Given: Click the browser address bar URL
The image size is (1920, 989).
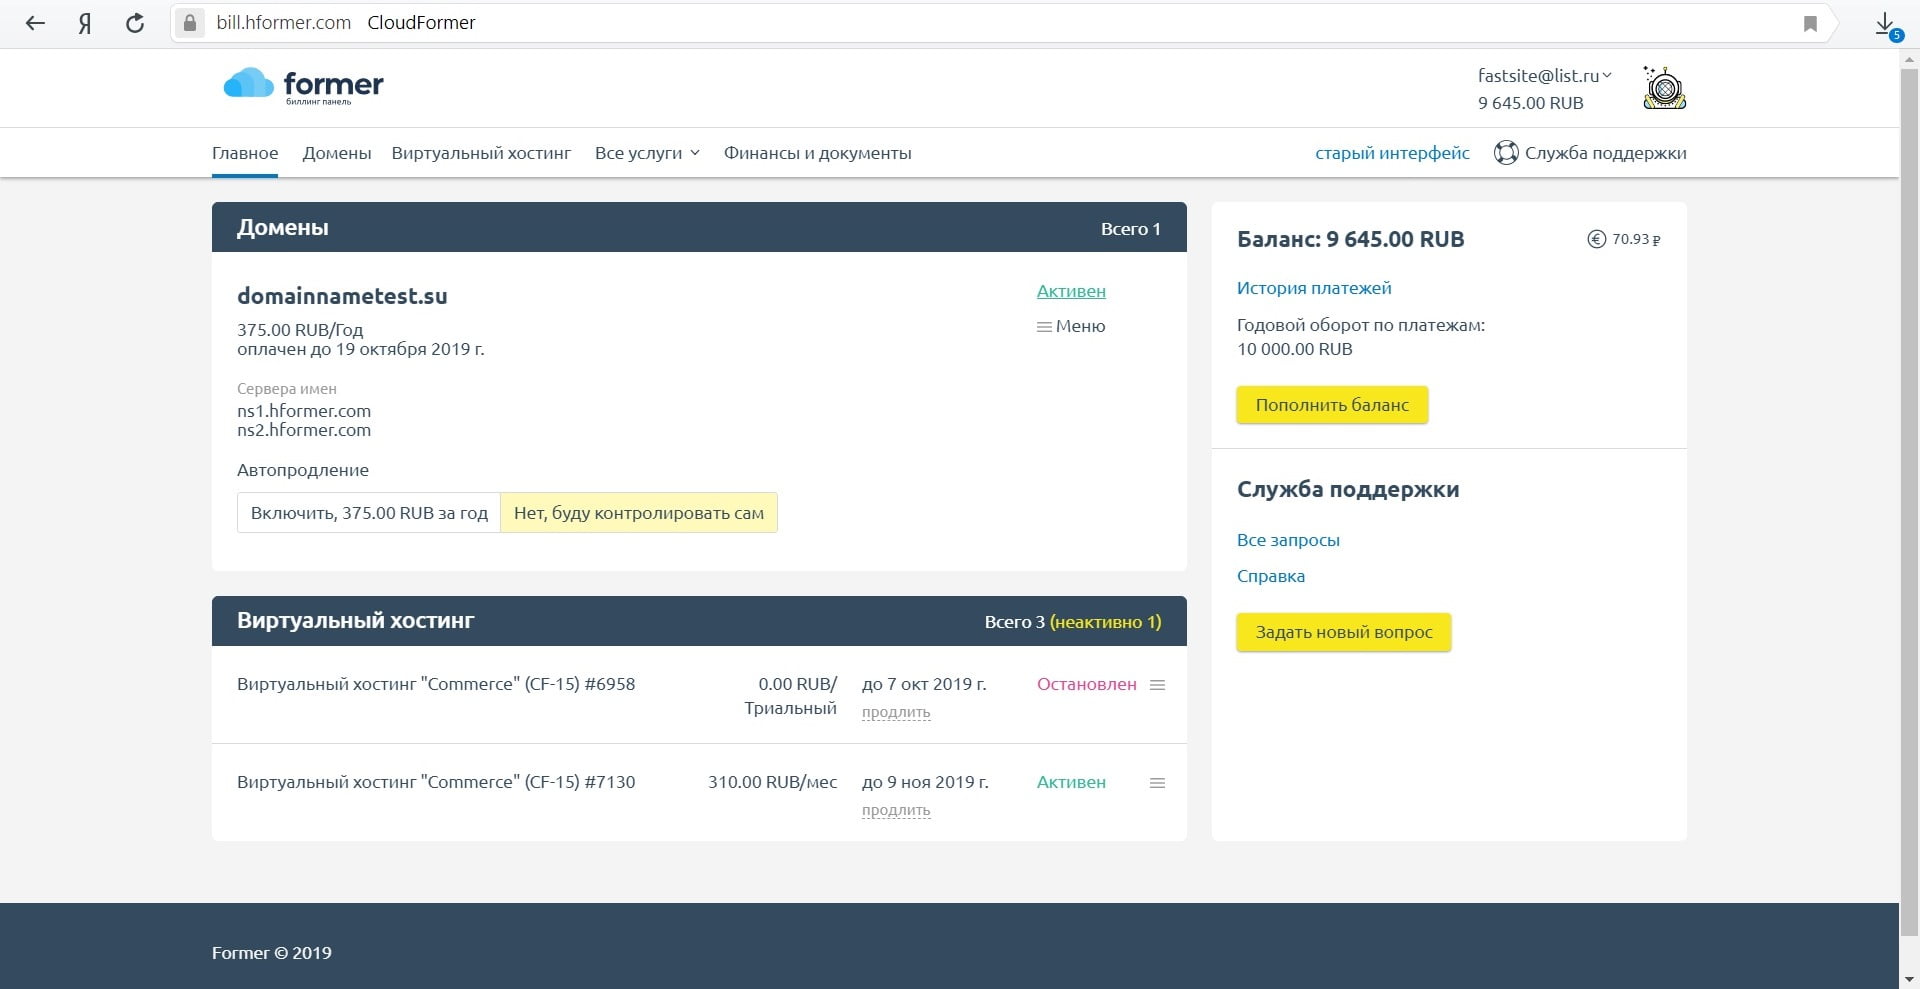Looking at the screenshot, I should (x=283, y=23).
